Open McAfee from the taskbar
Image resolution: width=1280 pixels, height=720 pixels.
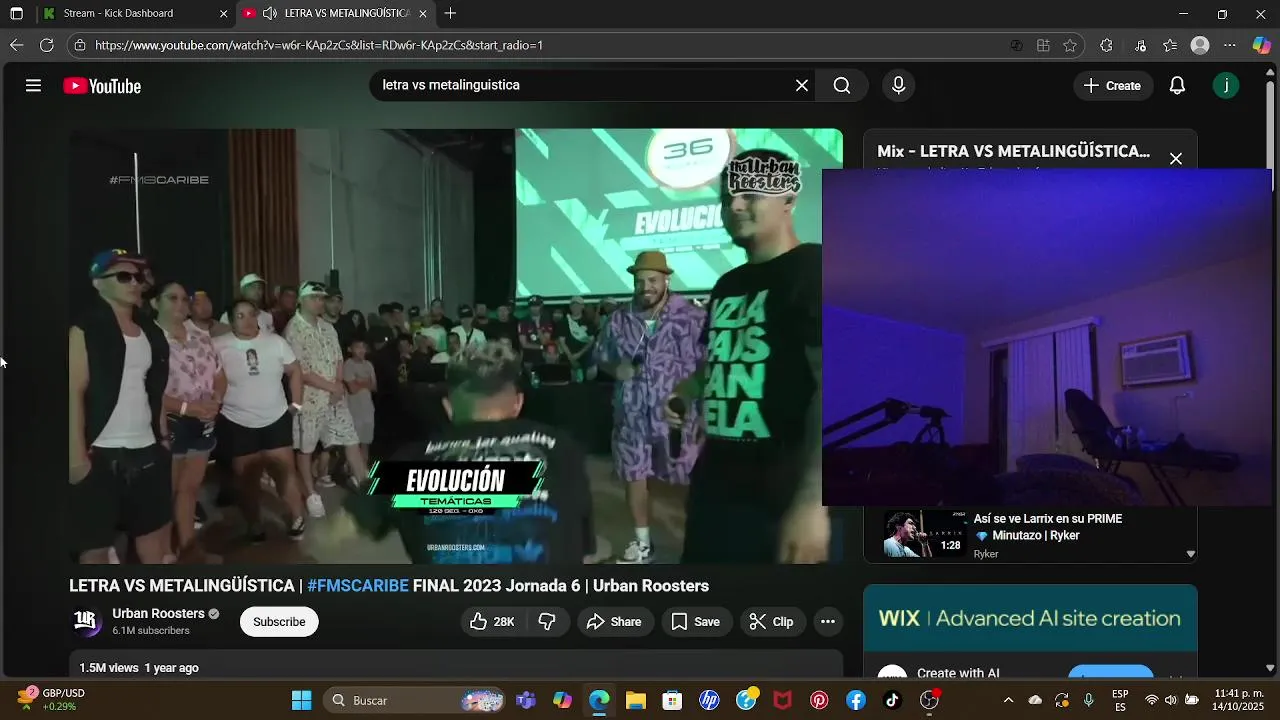[782, 700]
